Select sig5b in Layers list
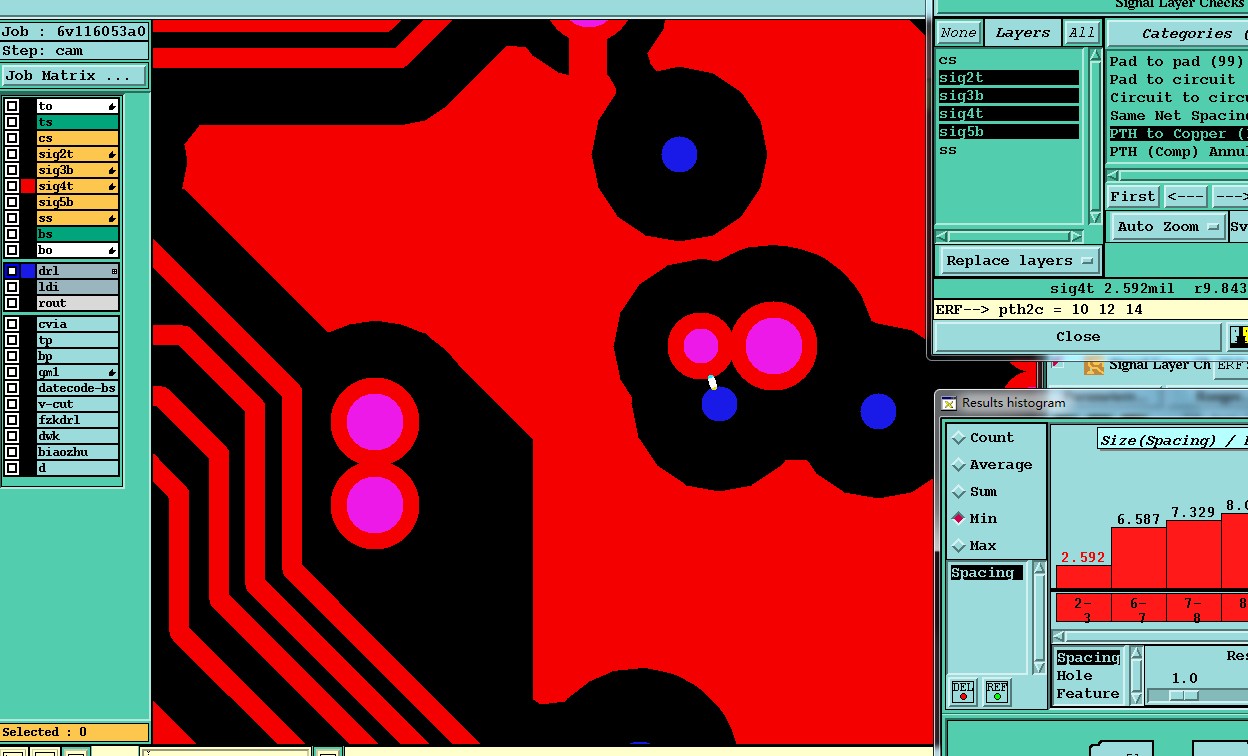 pyautogui.click(x=1008, y=132)
